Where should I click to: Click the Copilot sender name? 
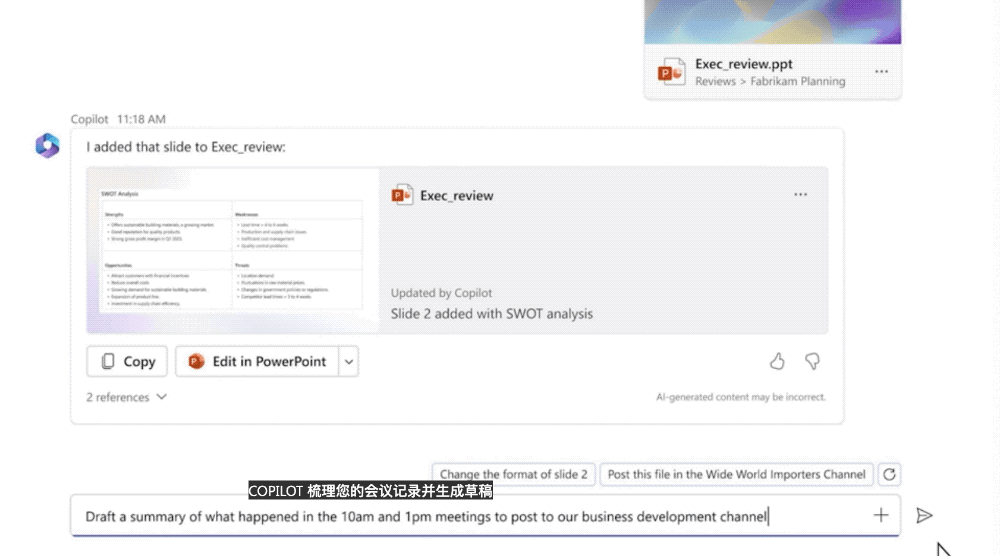click(89, 119)
